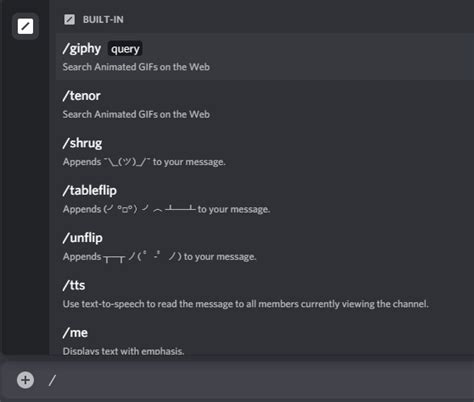Image resolution: width=474 pixels, height=402 pixels.
Task: Click the BUILT-IN section header label
Action: point(103,20)
